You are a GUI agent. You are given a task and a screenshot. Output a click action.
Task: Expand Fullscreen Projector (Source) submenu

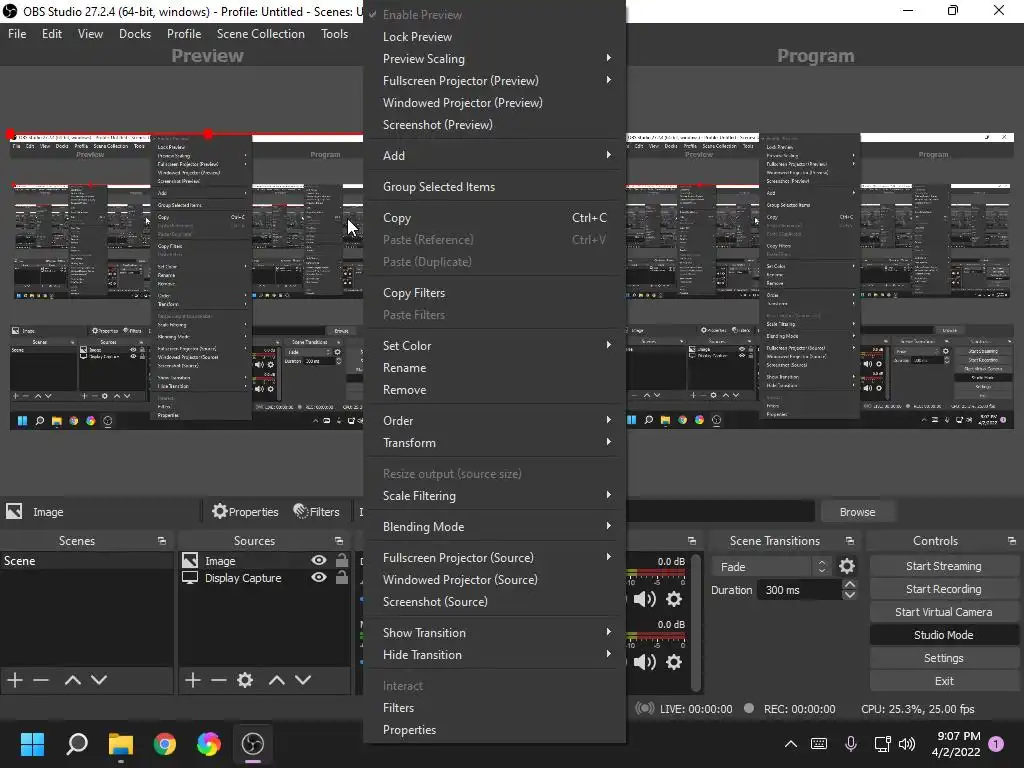(x=494, y=558)
